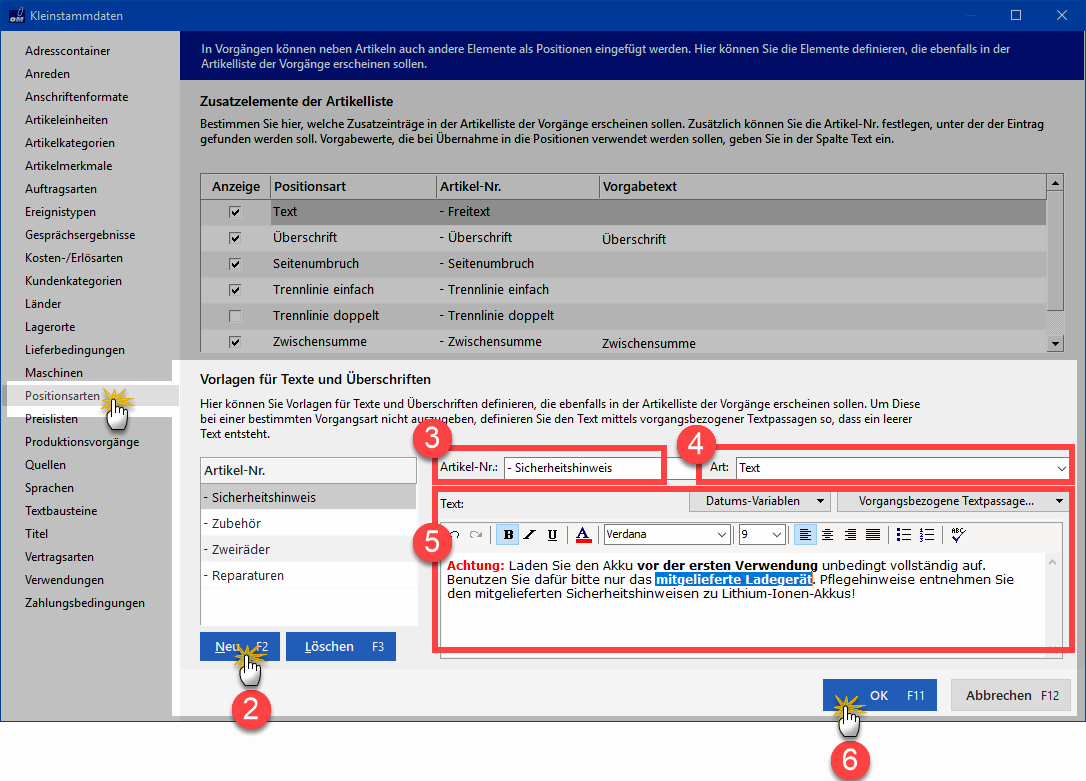Open Produktionsvorgänge in the sidebar

click(82, 442)
